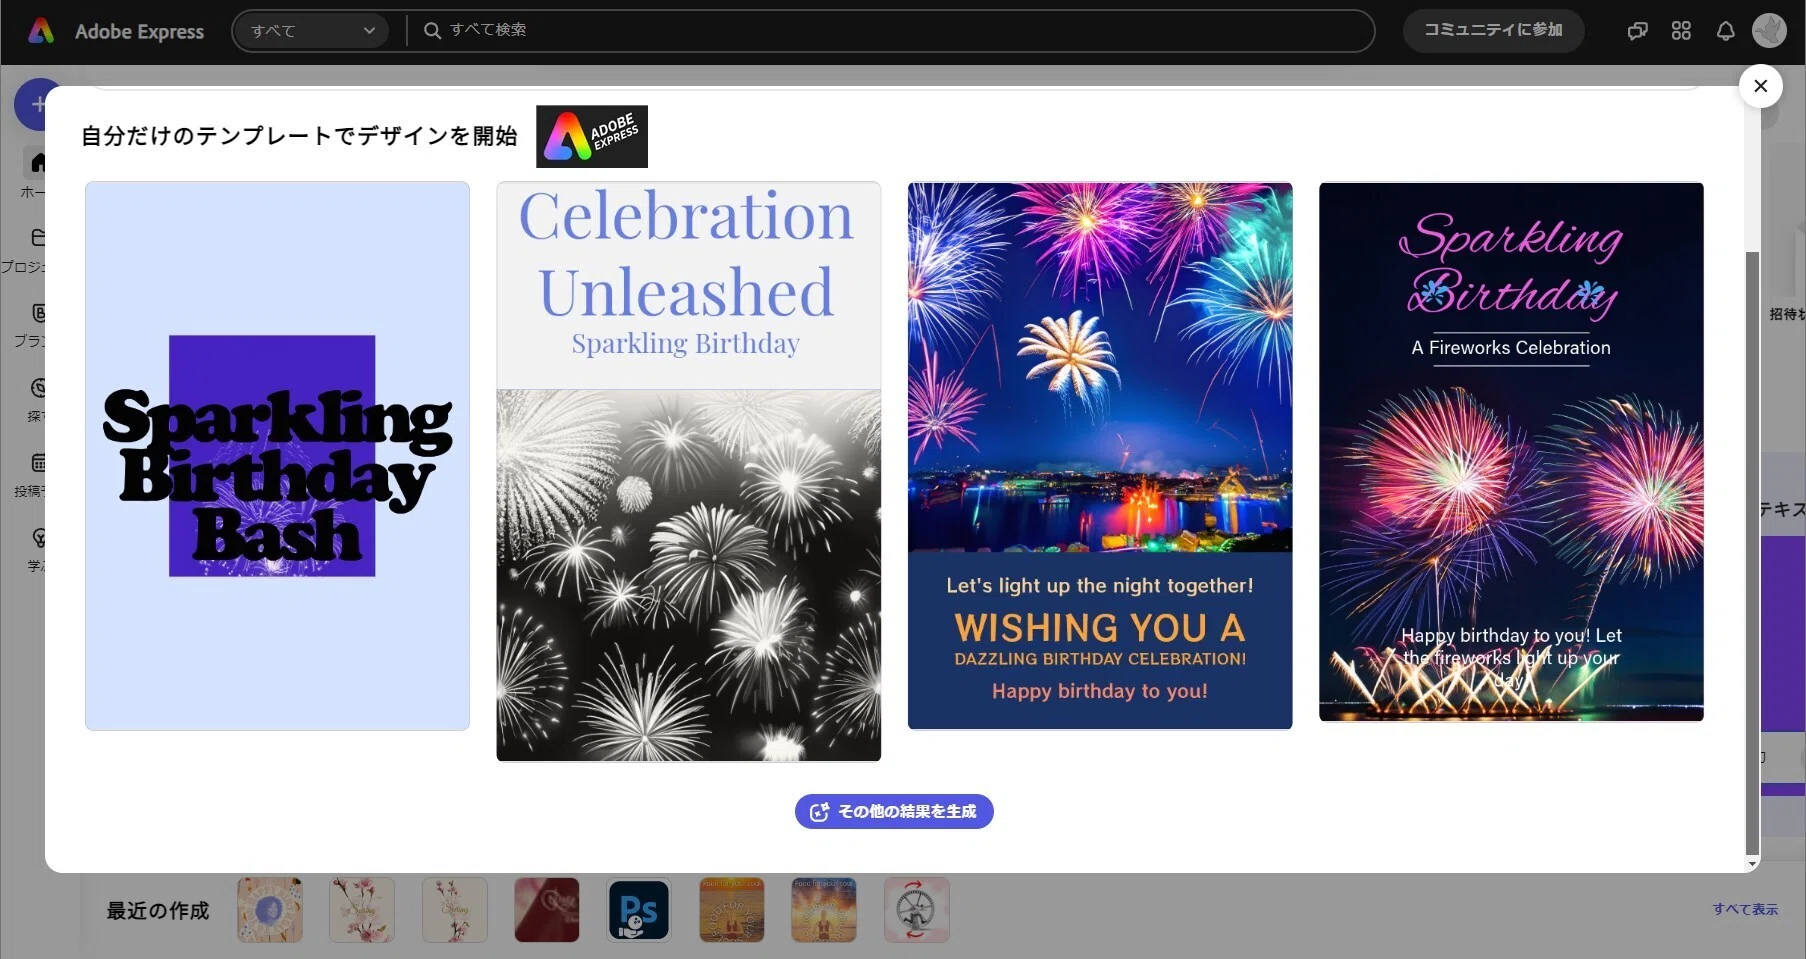Open the gear with arrows recent thumbnail
1806x959 pixels.
pos(916,910)
